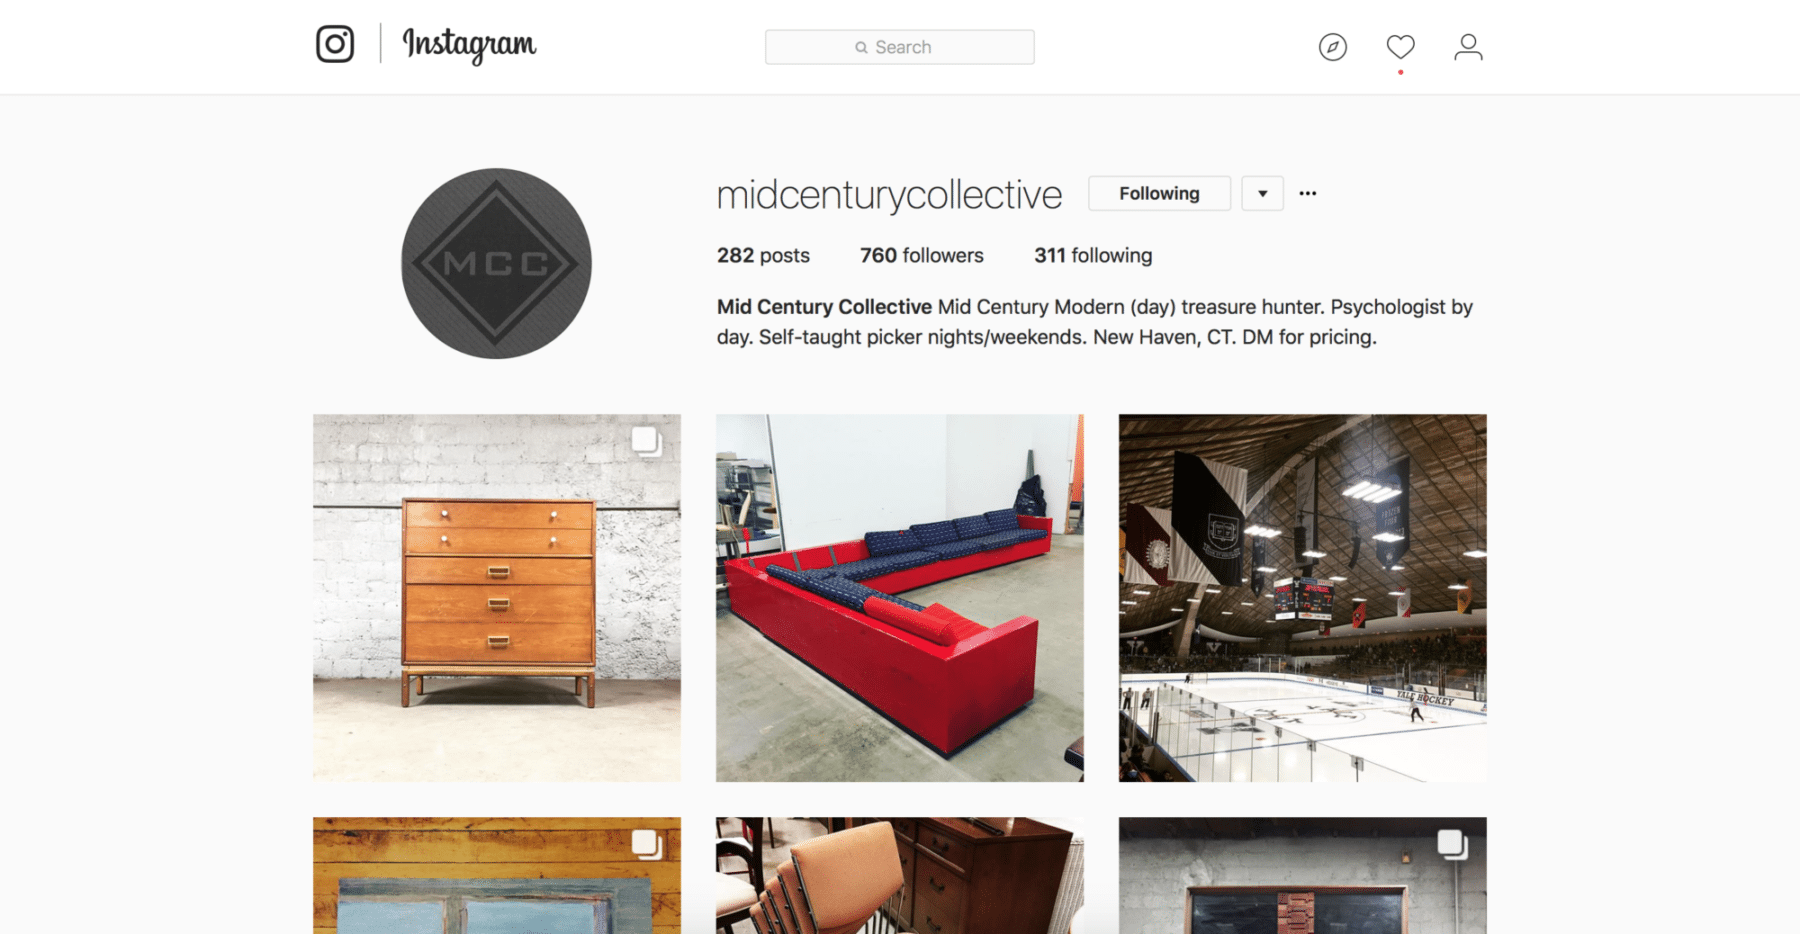Click the 282 posts count
The width and height of the screenshot is (1800, 934).
763,255
